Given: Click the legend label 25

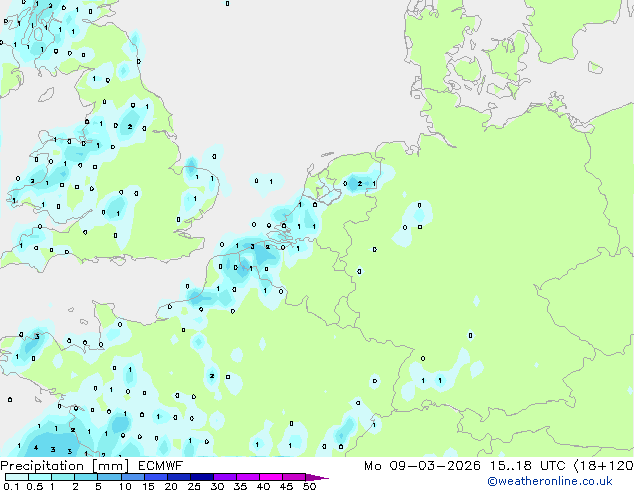Looking at the screenshot, I should [x=194, y=486].
